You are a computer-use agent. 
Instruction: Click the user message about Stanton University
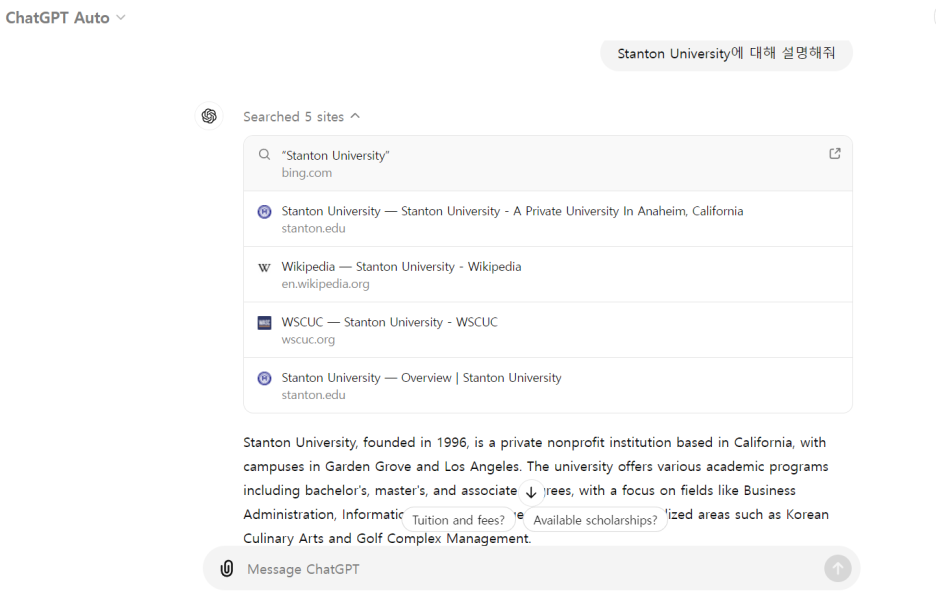(726, 54)
